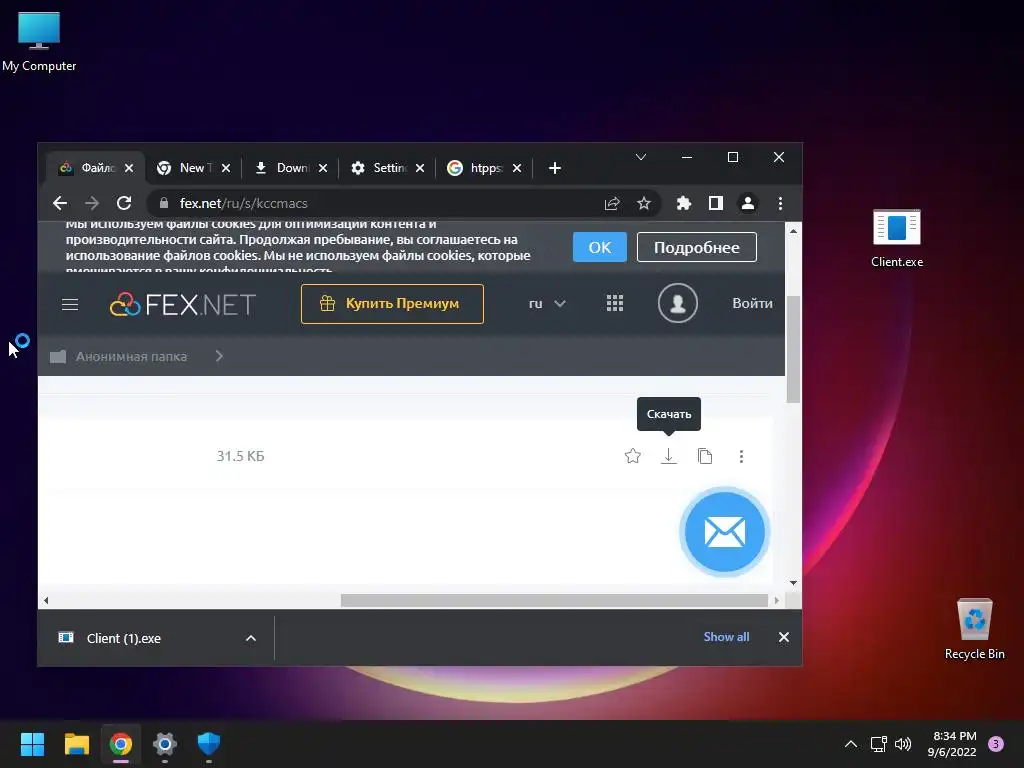Click the 31.5 КБ file size text
The height and width of the screenshot is (768, 1024).
[240, 456]
